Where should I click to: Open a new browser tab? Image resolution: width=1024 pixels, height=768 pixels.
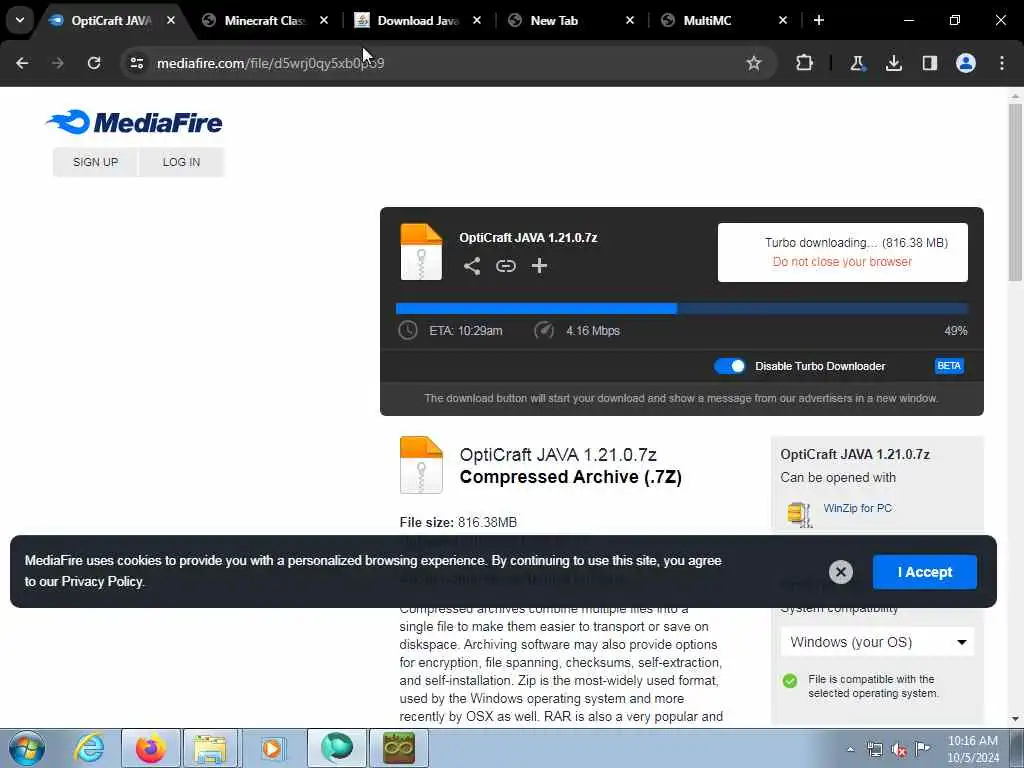coord(819,20)
